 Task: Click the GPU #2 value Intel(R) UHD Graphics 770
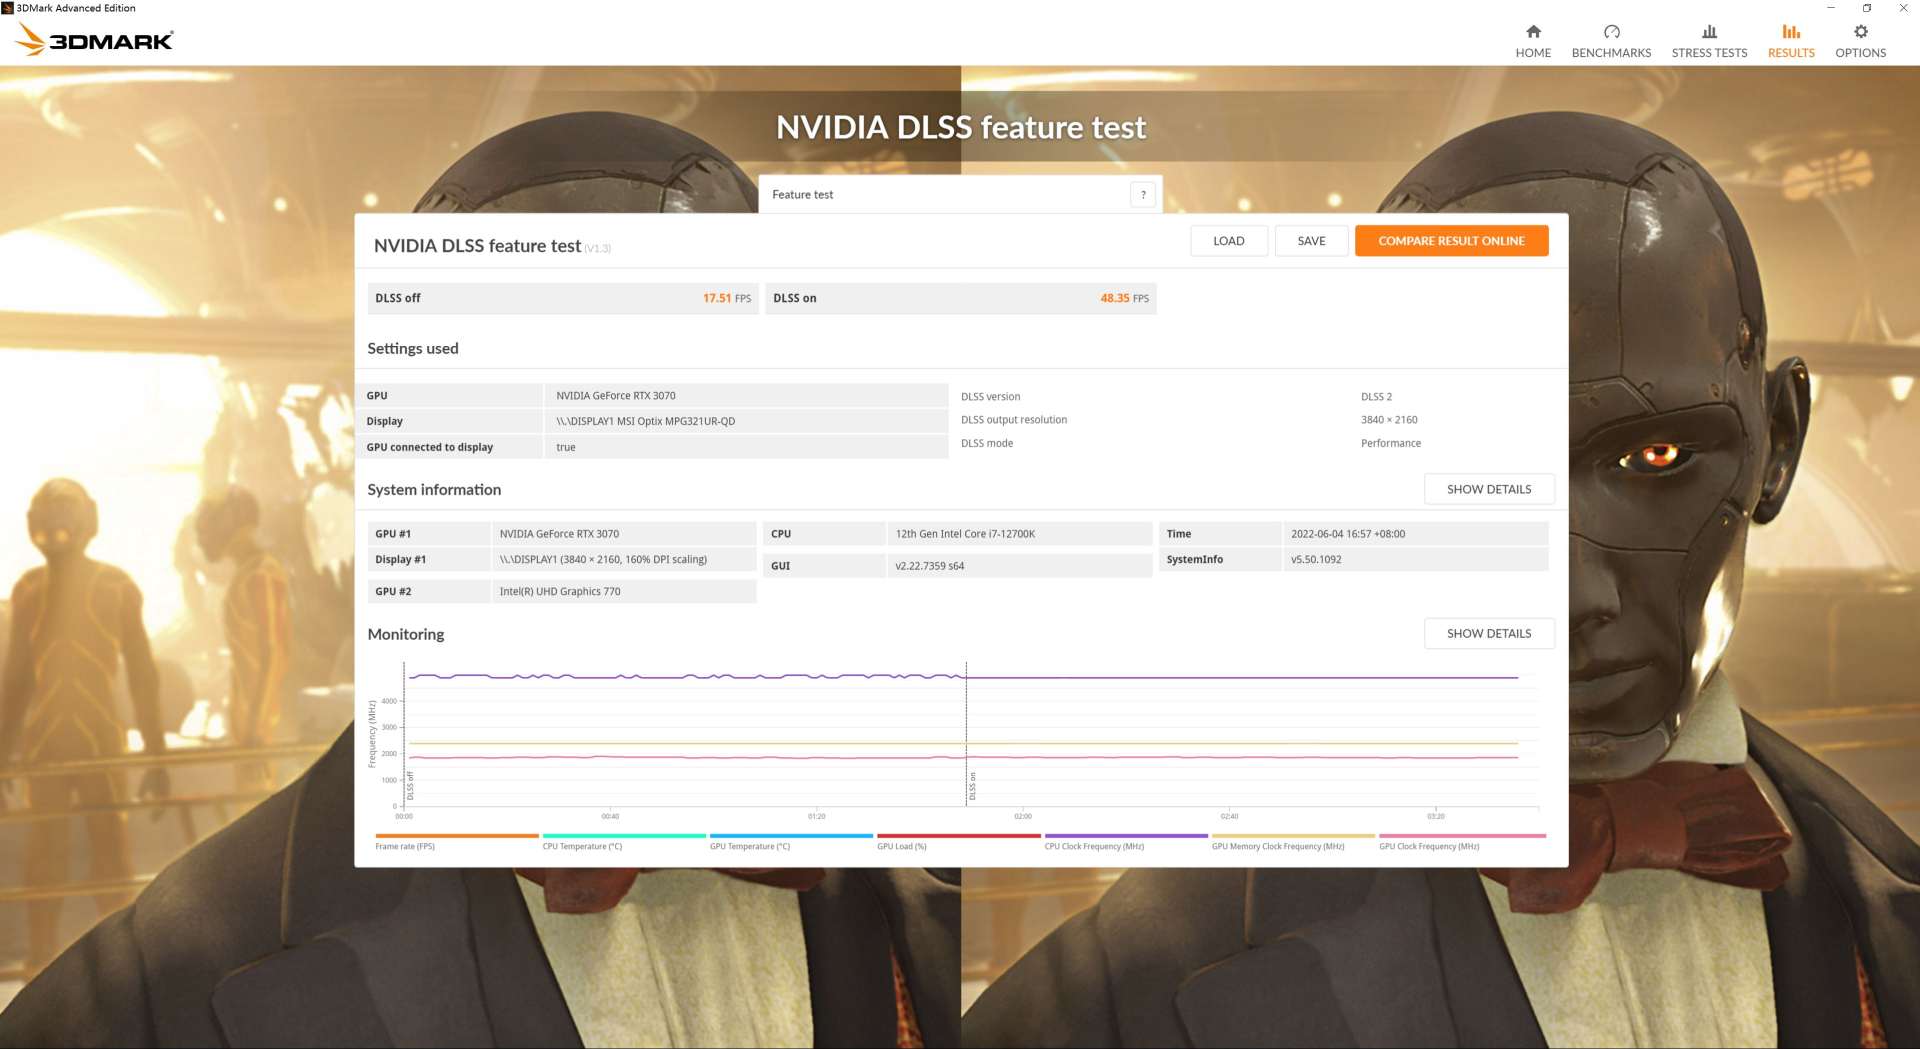[560, 592]
